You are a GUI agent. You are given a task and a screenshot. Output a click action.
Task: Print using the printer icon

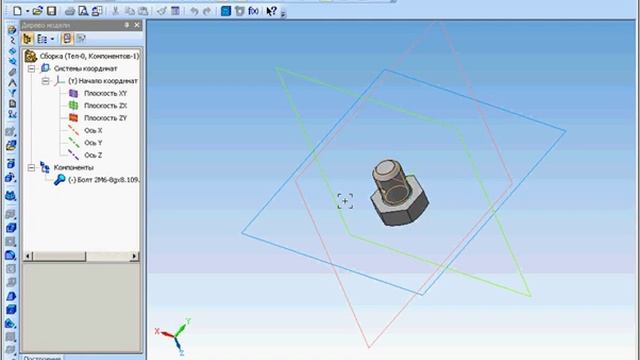[70, 11]
